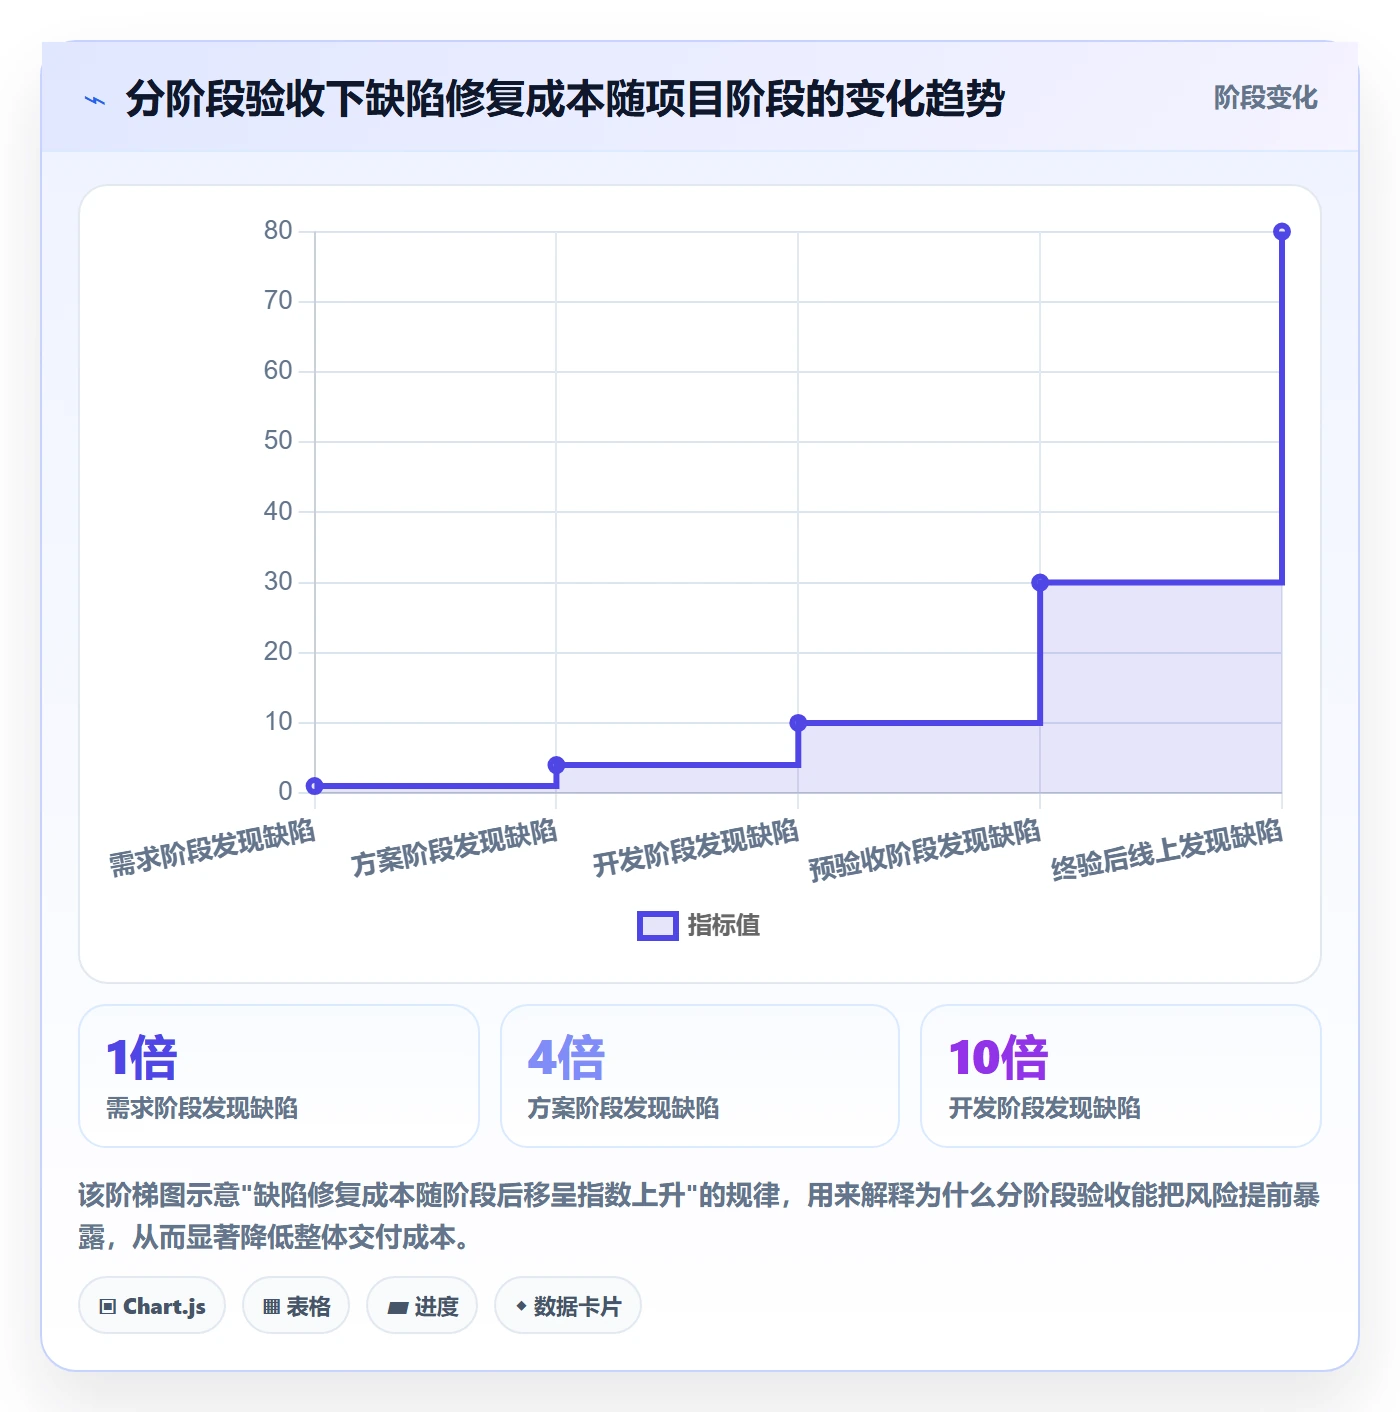Click the data point for 预验收阶段发现缺陷
Viewport: 1400px width, 1412px height.
coord(1040,582)
